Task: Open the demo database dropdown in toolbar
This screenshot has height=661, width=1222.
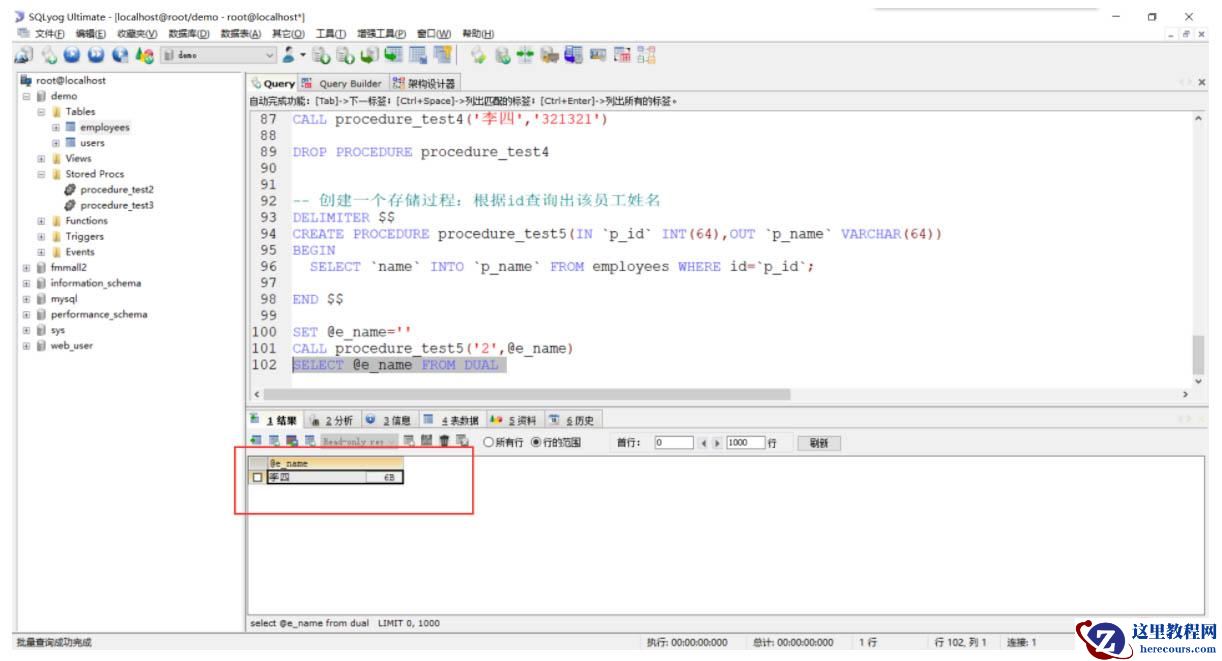Action: point(271,56)
